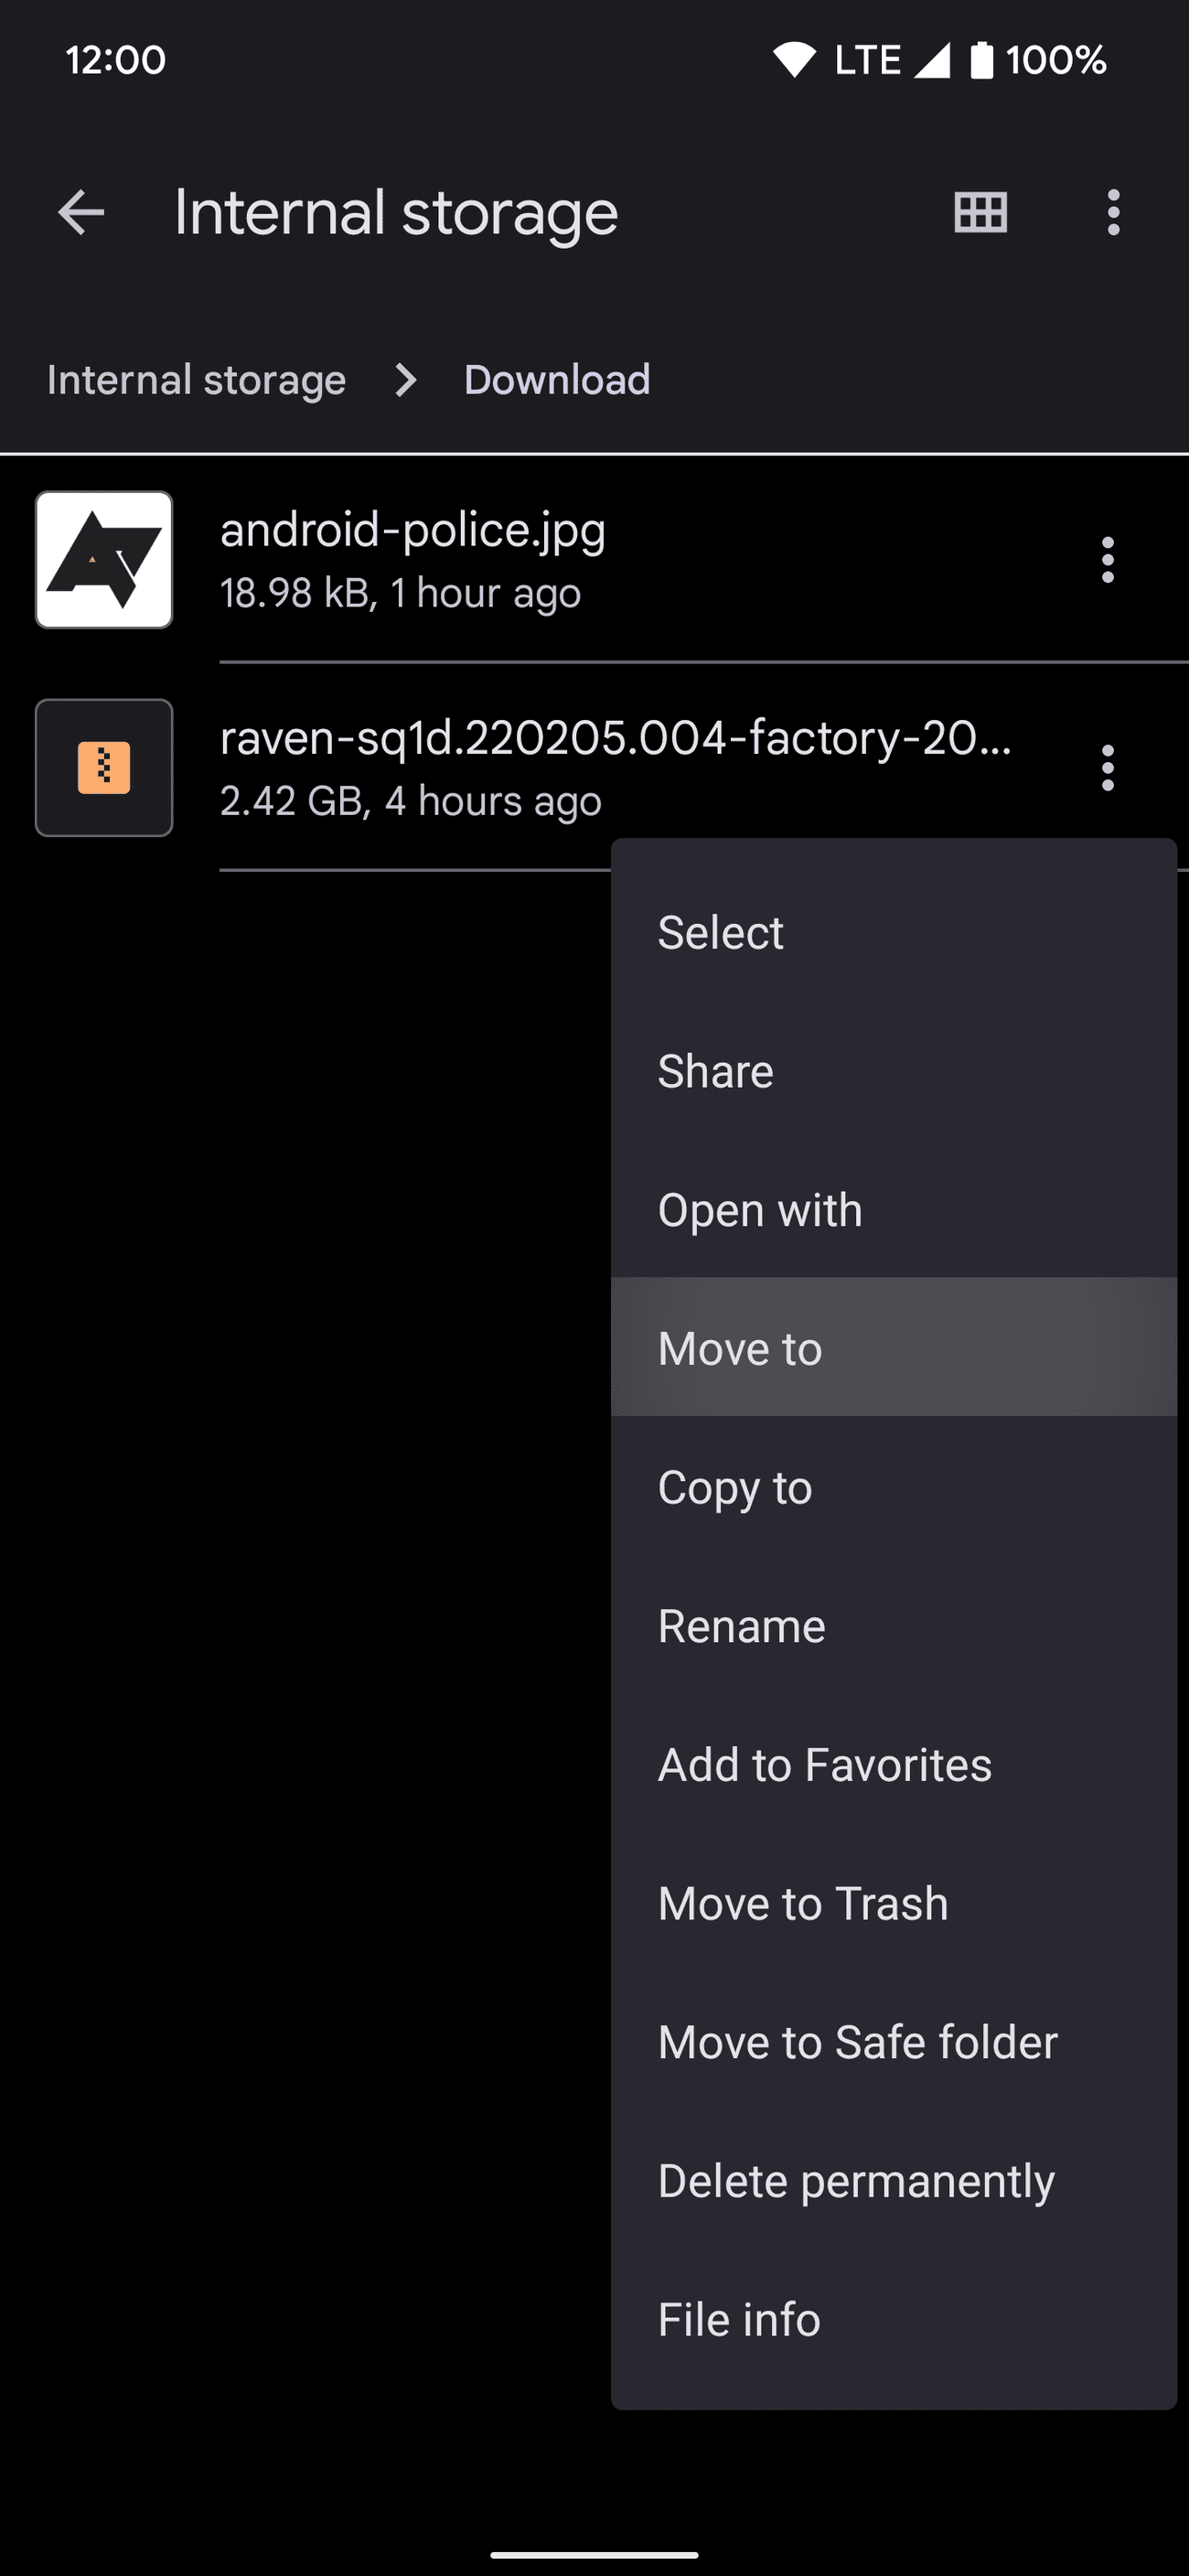The image size is (1189, 2576).
Task: Go to Internal storage breadcrumb
Action: [196, 380]
